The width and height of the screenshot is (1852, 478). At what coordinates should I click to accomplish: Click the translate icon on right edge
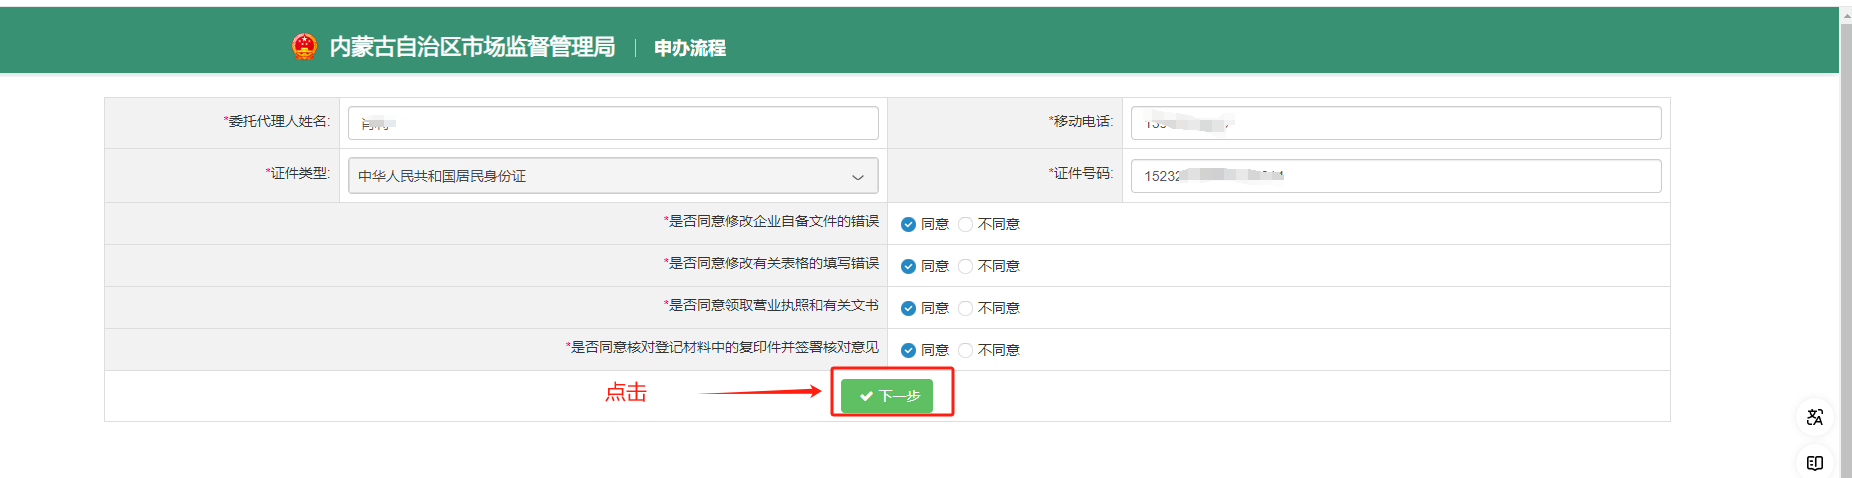point(1814,417)
